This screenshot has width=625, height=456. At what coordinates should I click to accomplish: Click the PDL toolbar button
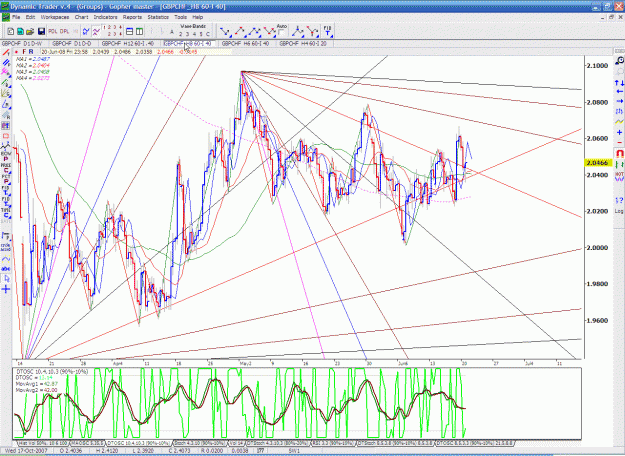[53, 31]
